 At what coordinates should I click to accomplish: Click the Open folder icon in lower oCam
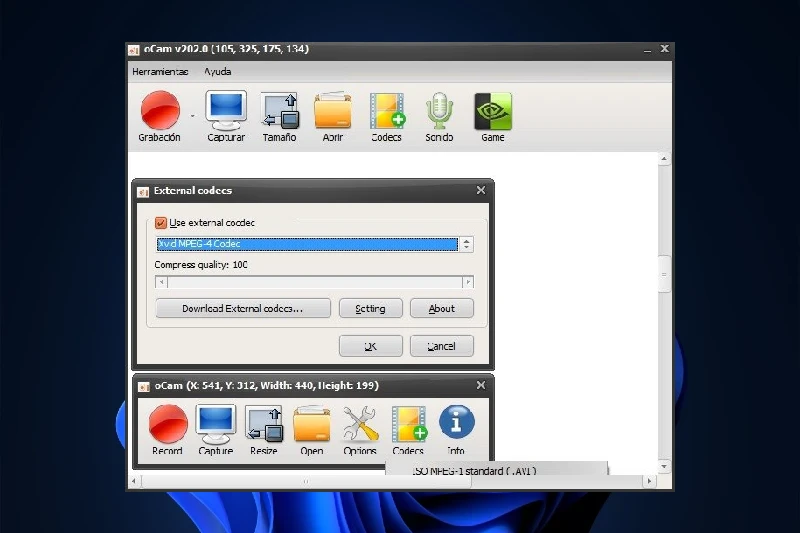[312, 424]
